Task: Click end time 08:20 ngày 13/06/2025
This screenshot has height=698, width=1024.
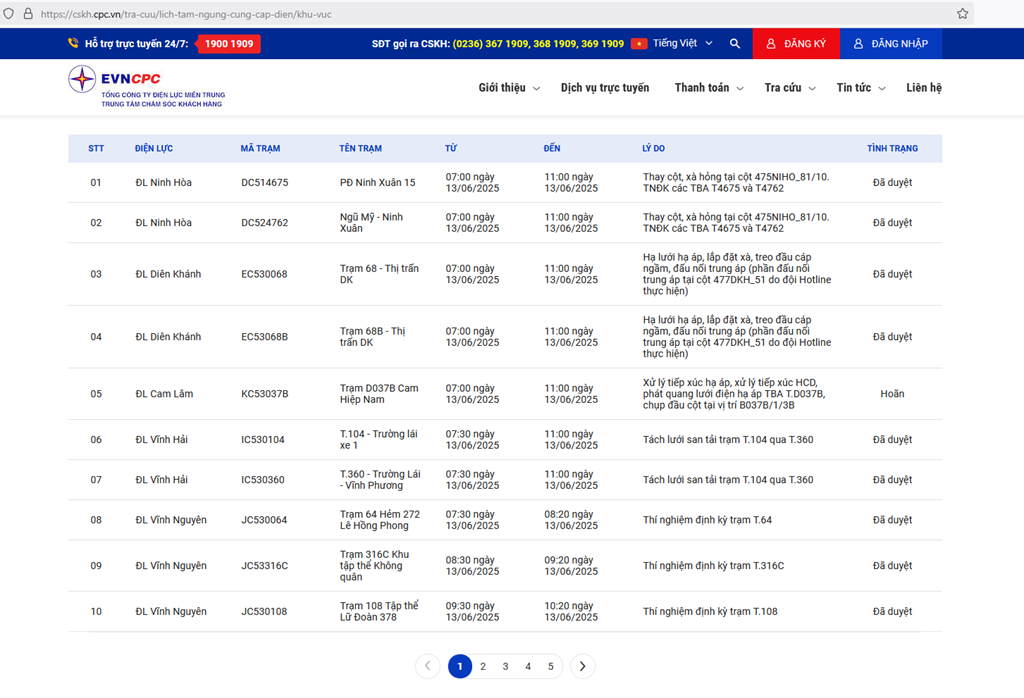Action: (x=571, y=520)
